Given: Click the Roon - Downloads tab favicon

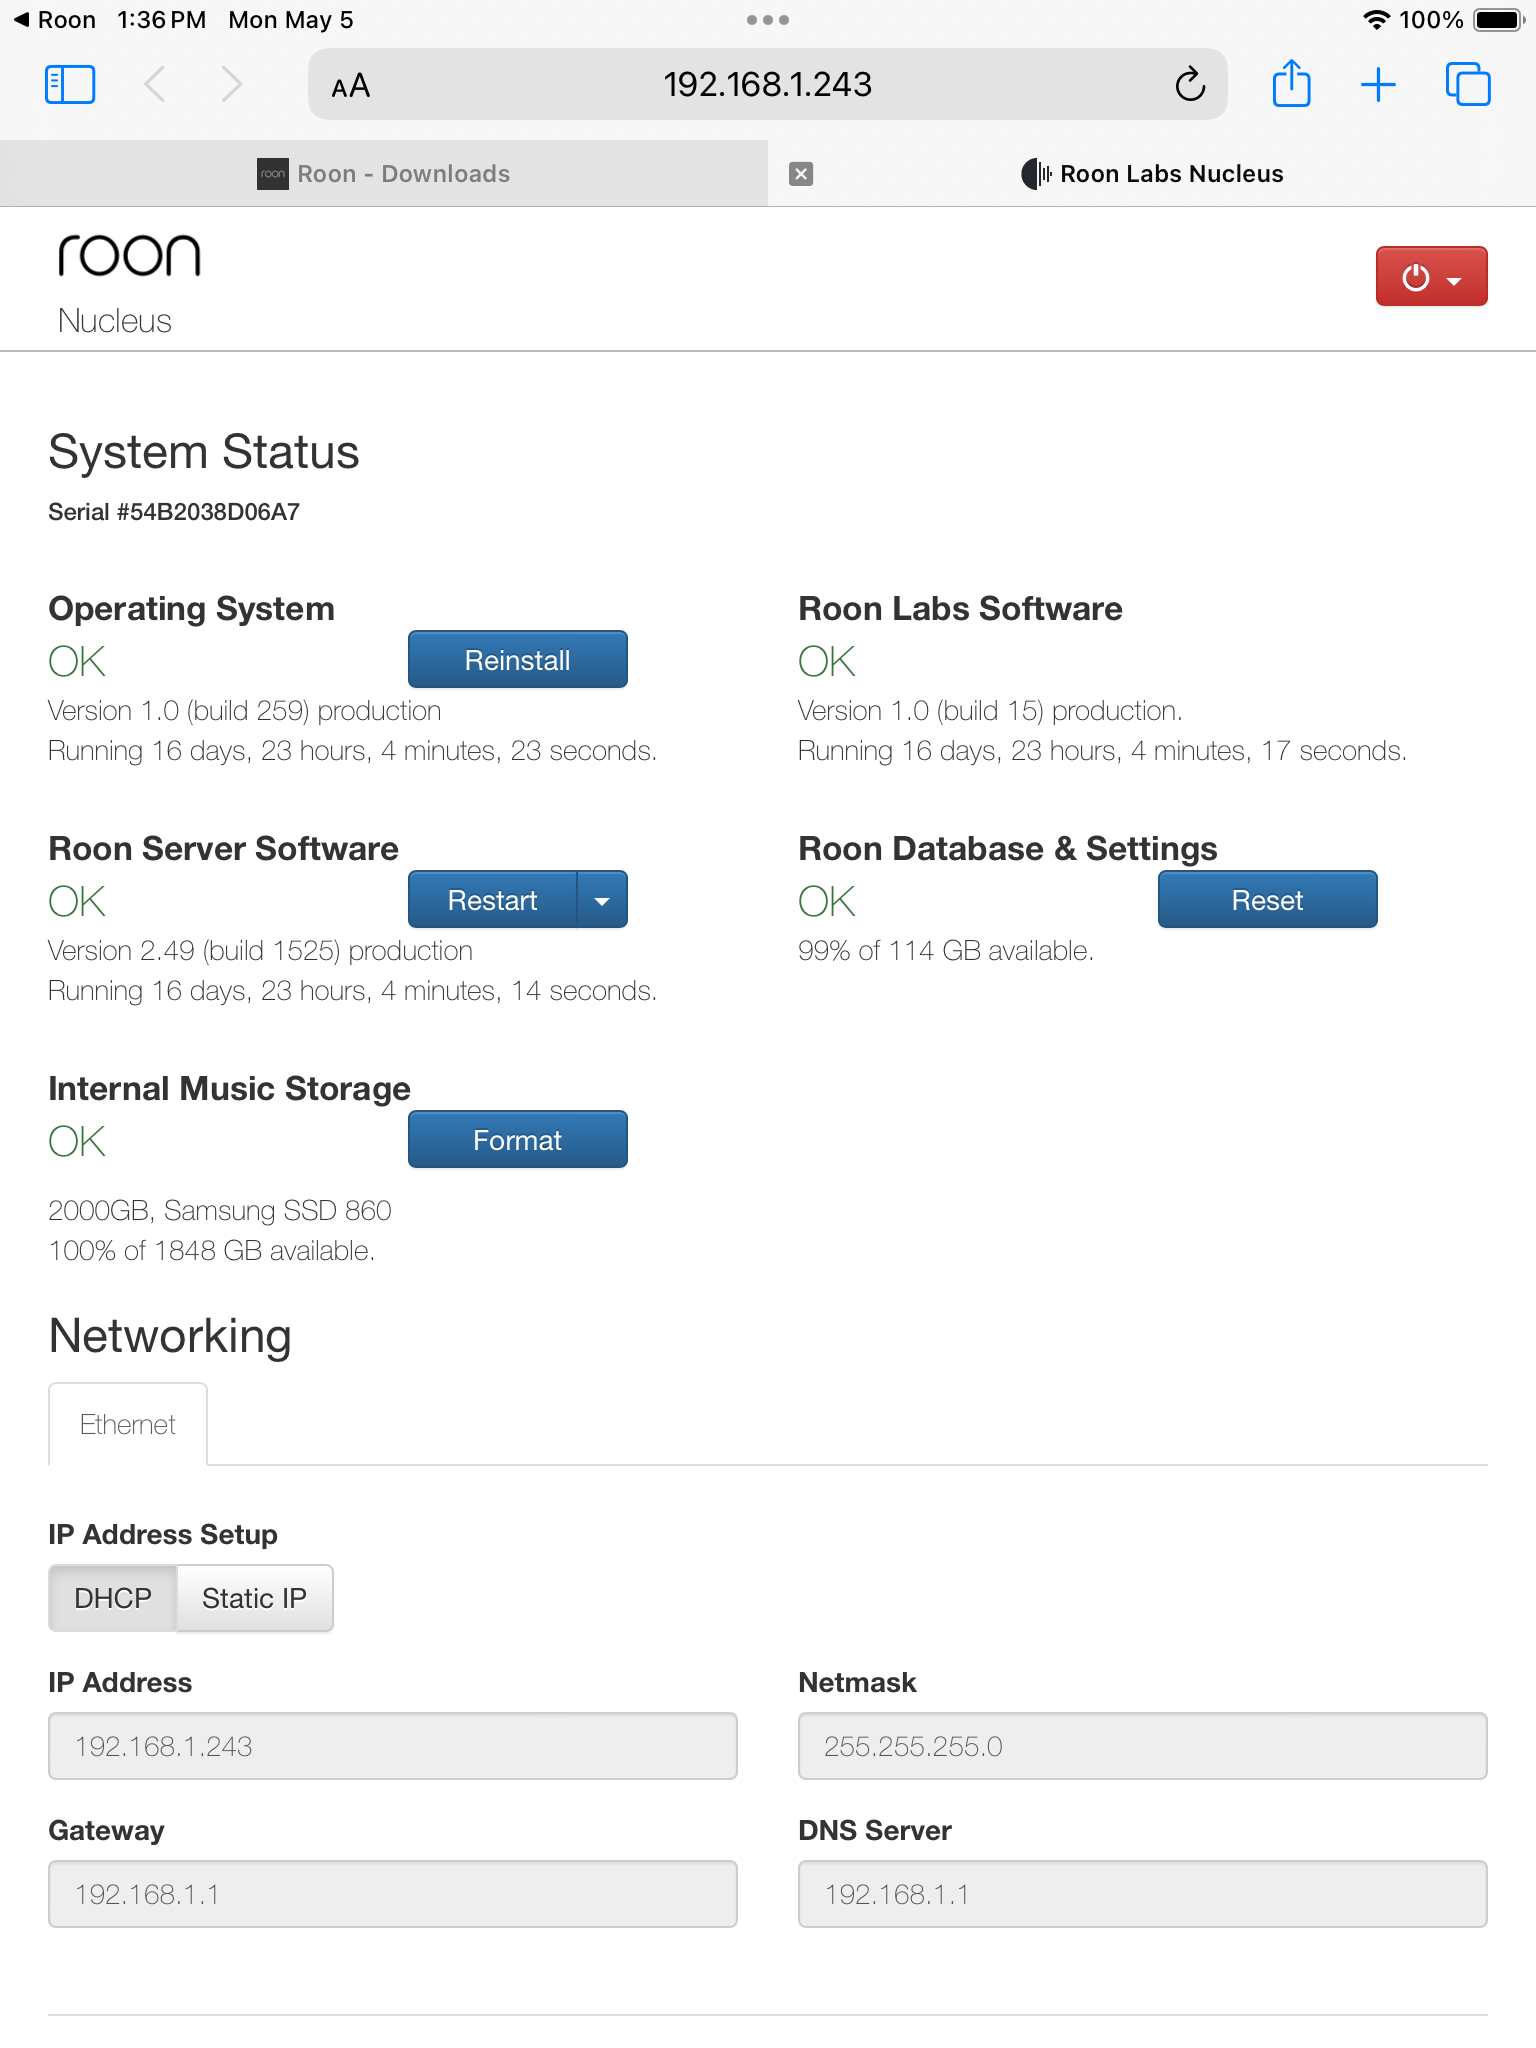Looking at the screenshot, I should click(x=272, y=174).
